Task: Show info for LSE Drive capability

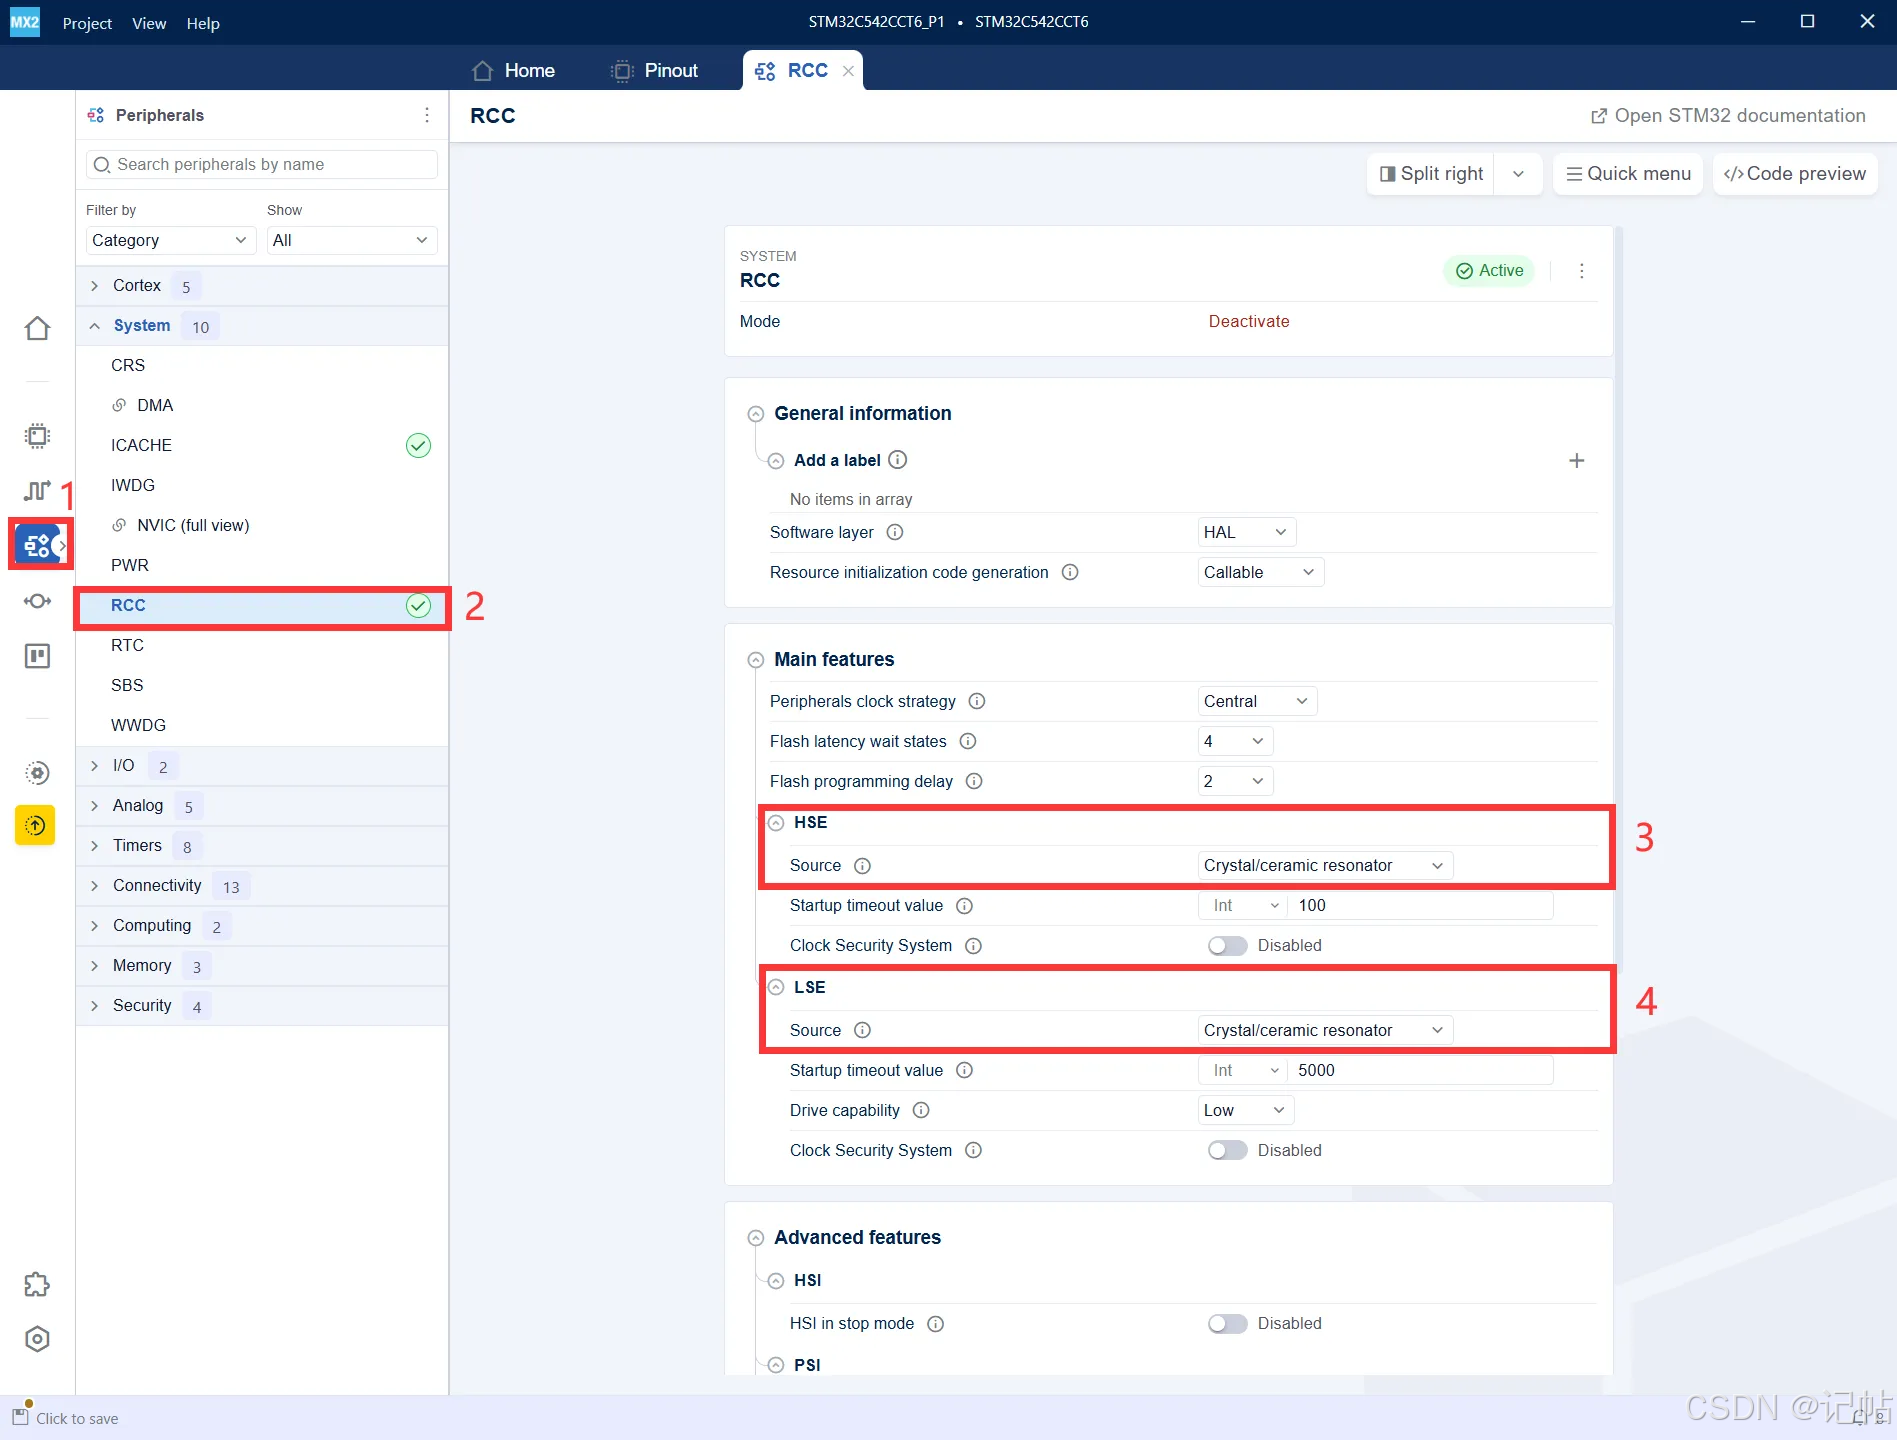Action: point(921,1111)
